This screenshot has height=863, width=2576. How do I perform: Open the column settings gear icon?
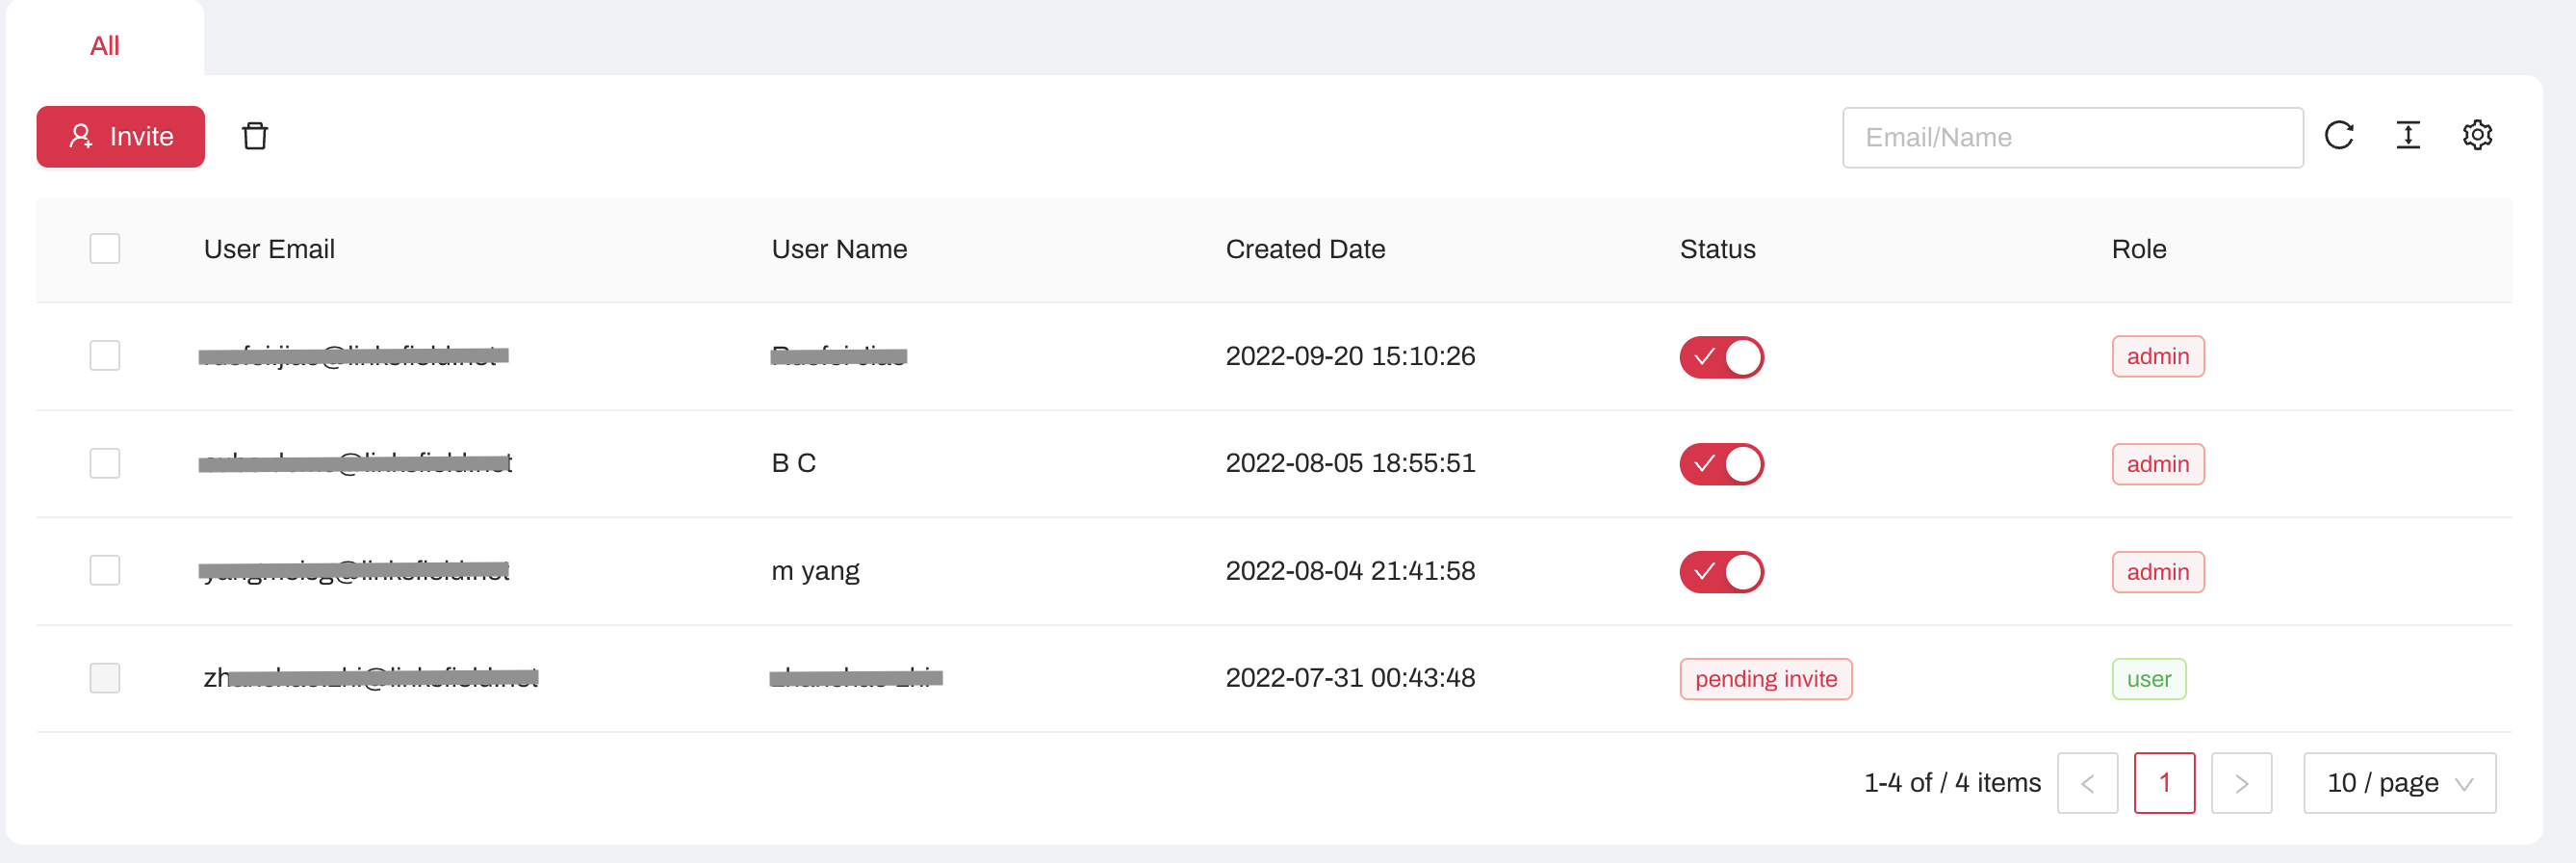tap(2477, 135)
